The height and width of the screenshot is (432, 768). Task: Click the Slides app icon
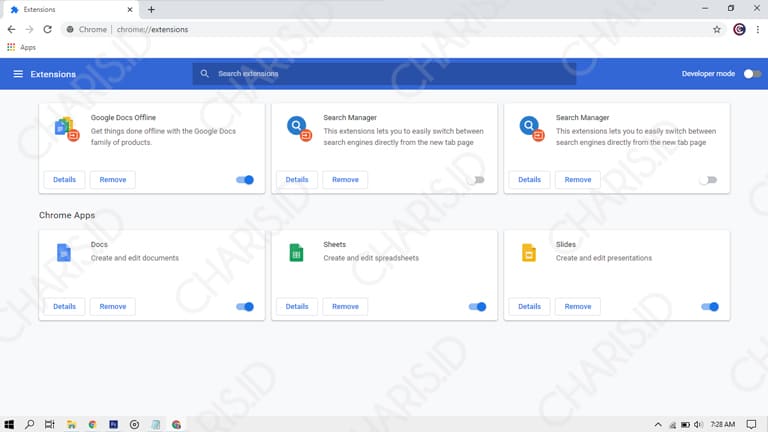pyautogui.click(x=528, y=253)
